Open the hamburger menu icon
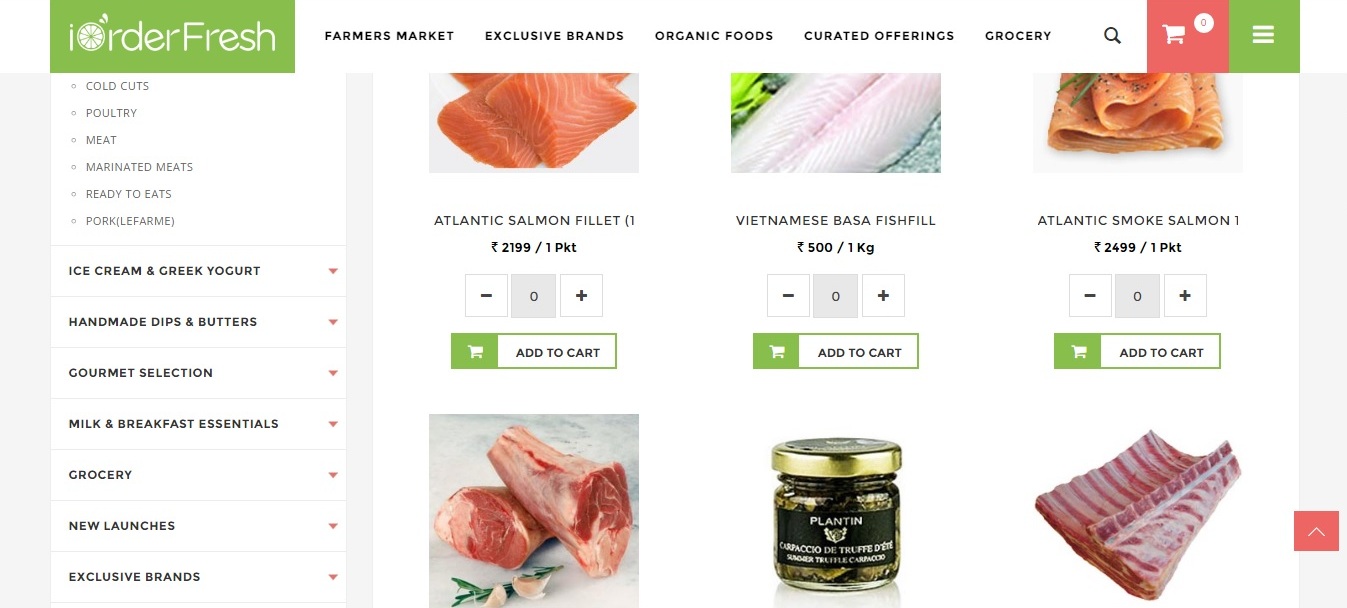The width and height of the screenshot is (1347, 608). pos(1263,36)
